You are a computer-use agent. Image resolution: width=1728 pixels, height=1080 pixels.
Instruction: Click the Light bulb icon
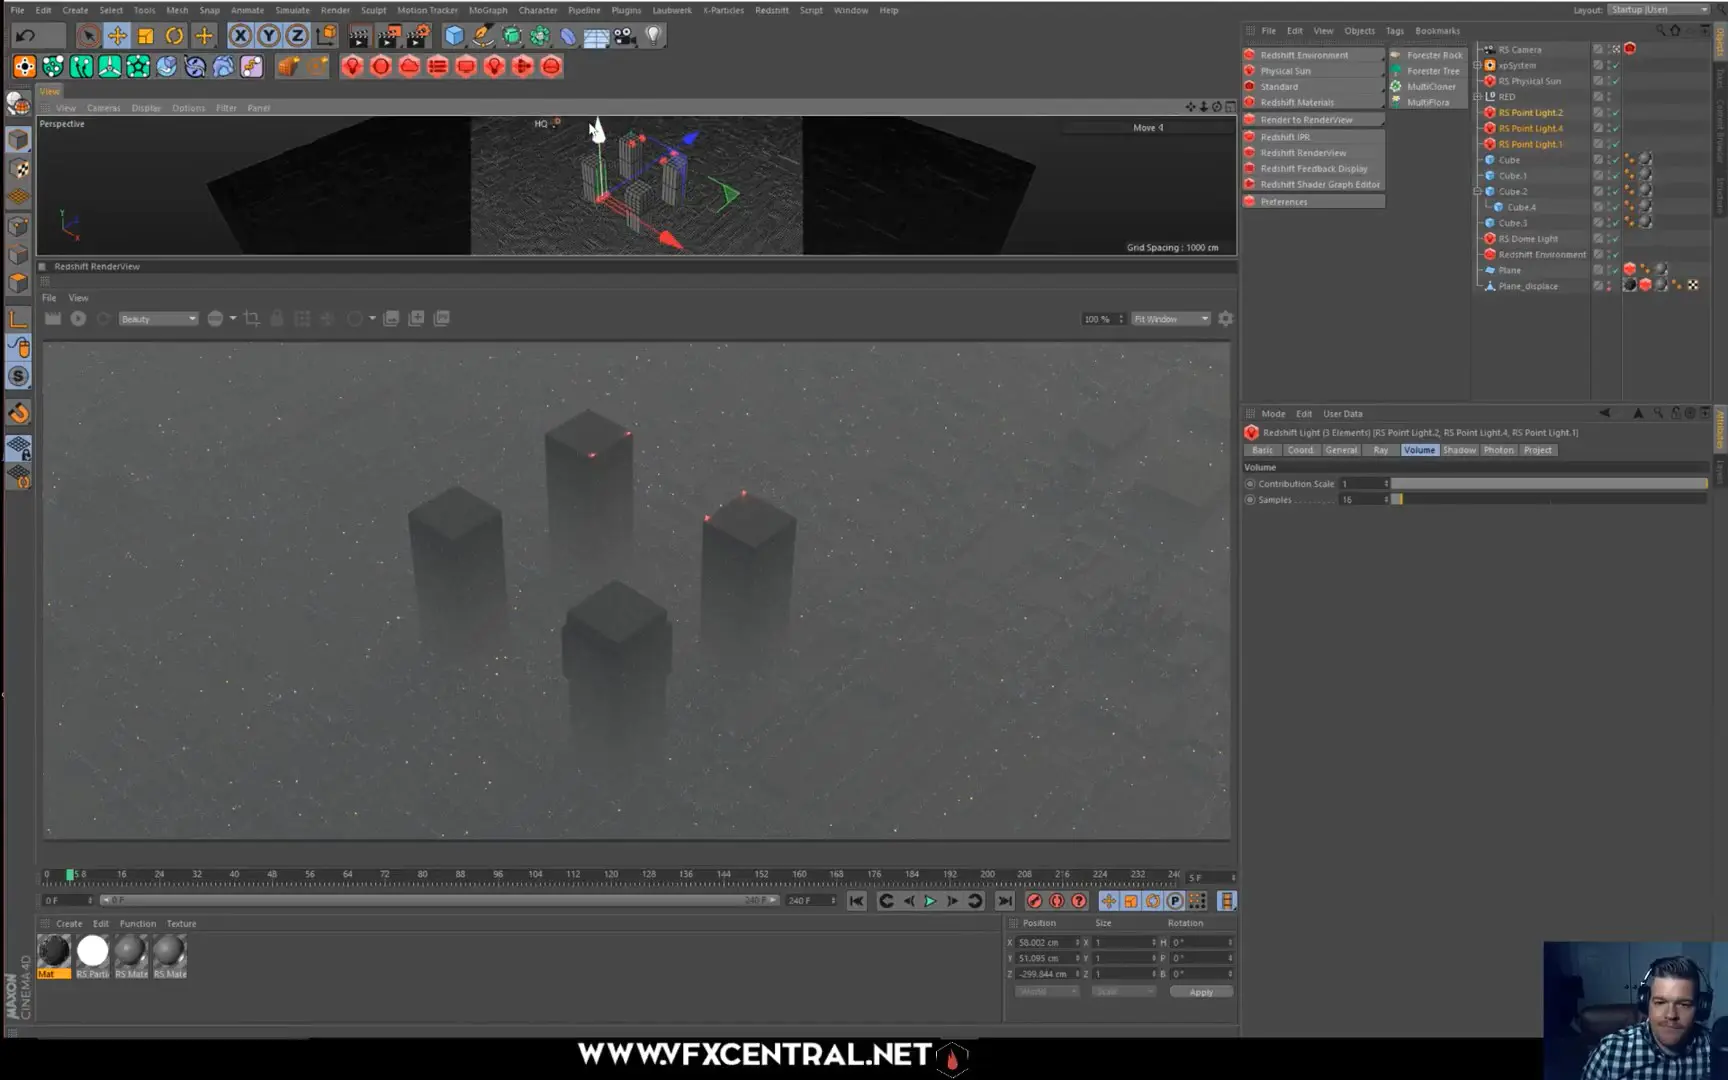653,36
